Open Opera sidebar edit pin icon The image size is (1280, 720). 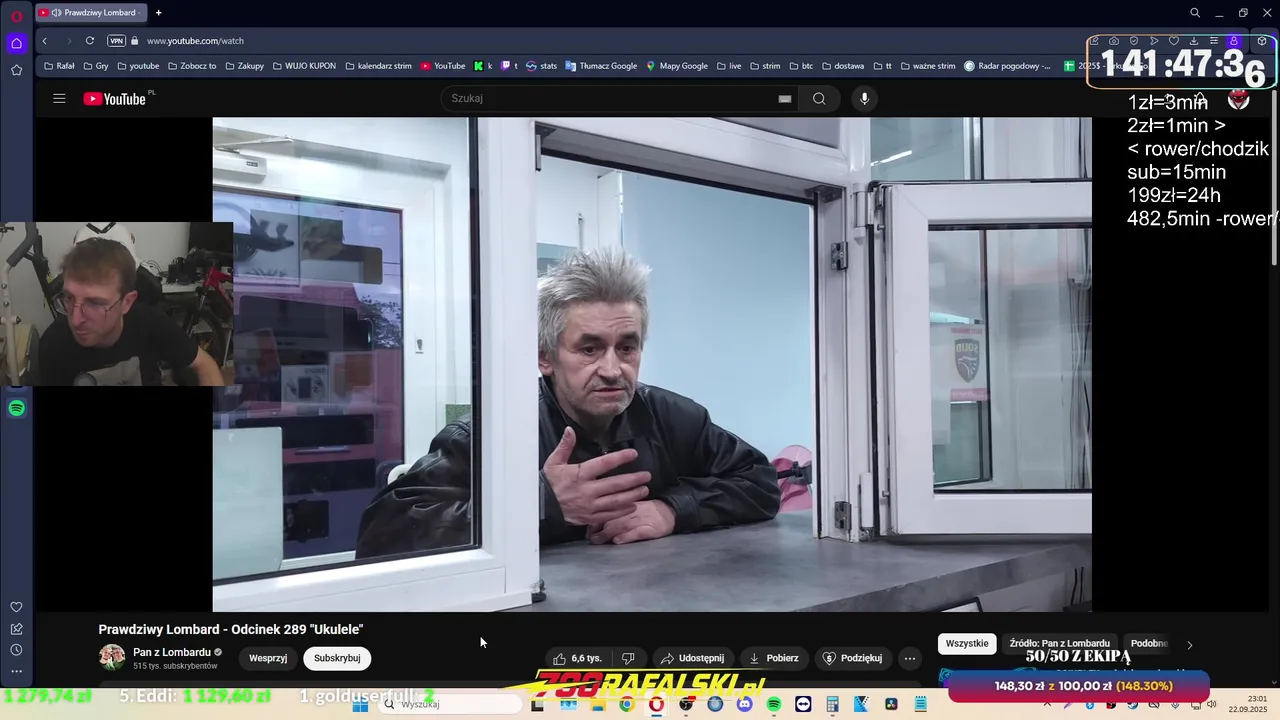(16, 629)
